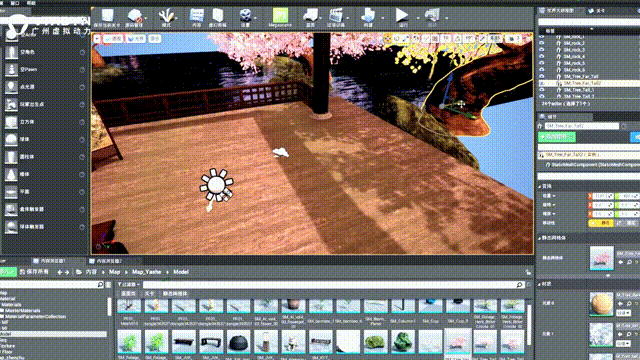Navigate to Map in the breadcrumb
Viewport: 640px width, 360px height.
click(x=115, y=272)
